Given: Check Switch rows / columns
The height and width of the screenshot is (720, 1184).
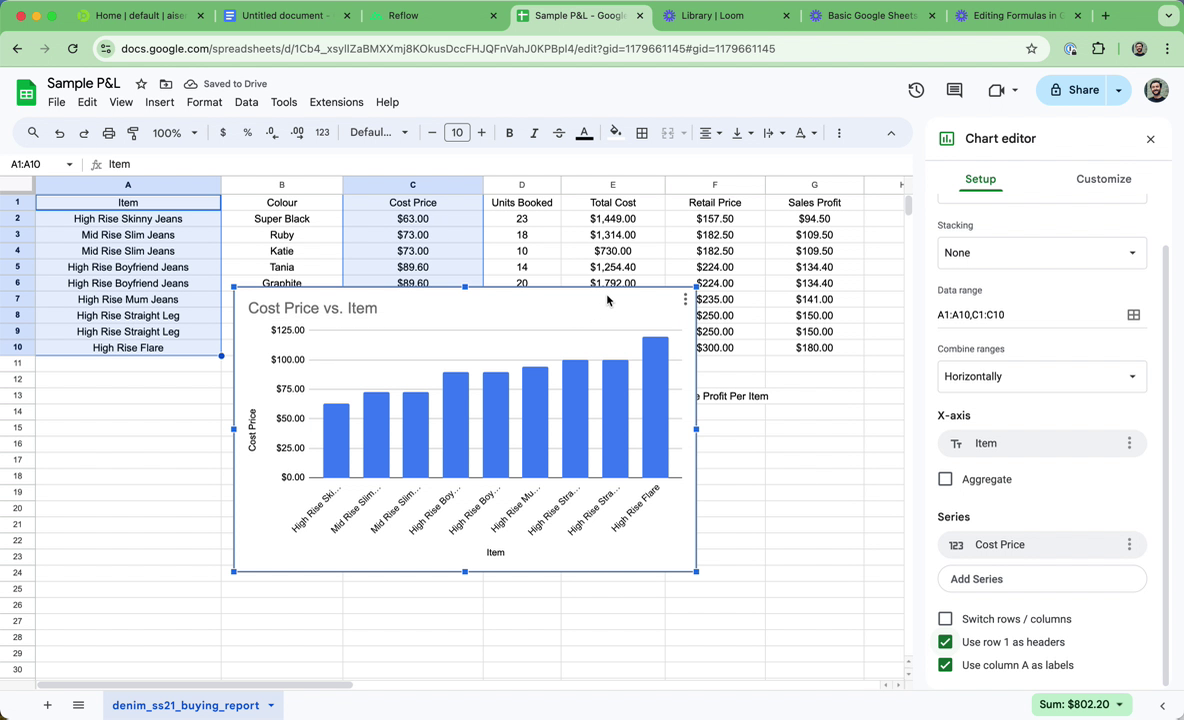Looking at the screenshot, I should click(945, 619).
